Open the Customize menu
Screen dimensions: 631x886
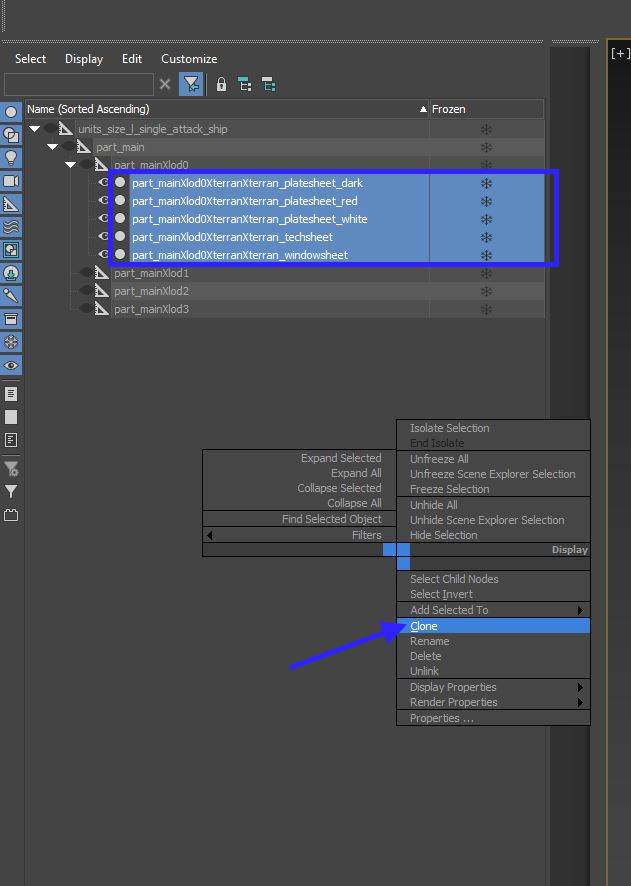click(189, 59)
